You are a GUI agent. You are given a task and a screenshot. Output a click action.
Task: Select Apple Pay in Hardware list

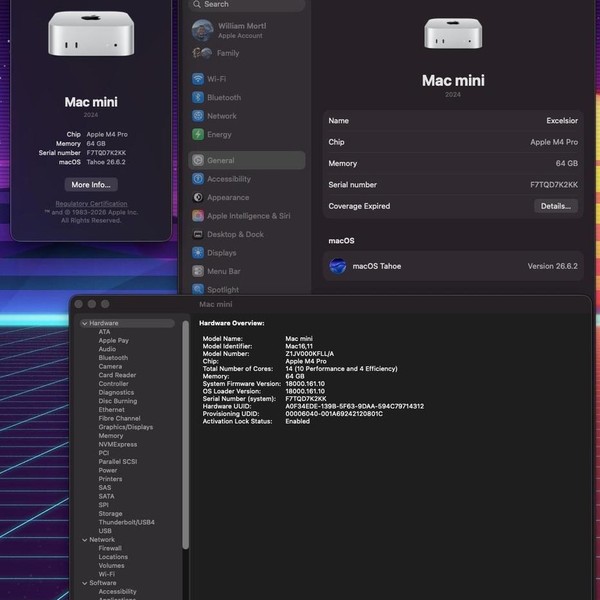[114, 341]
